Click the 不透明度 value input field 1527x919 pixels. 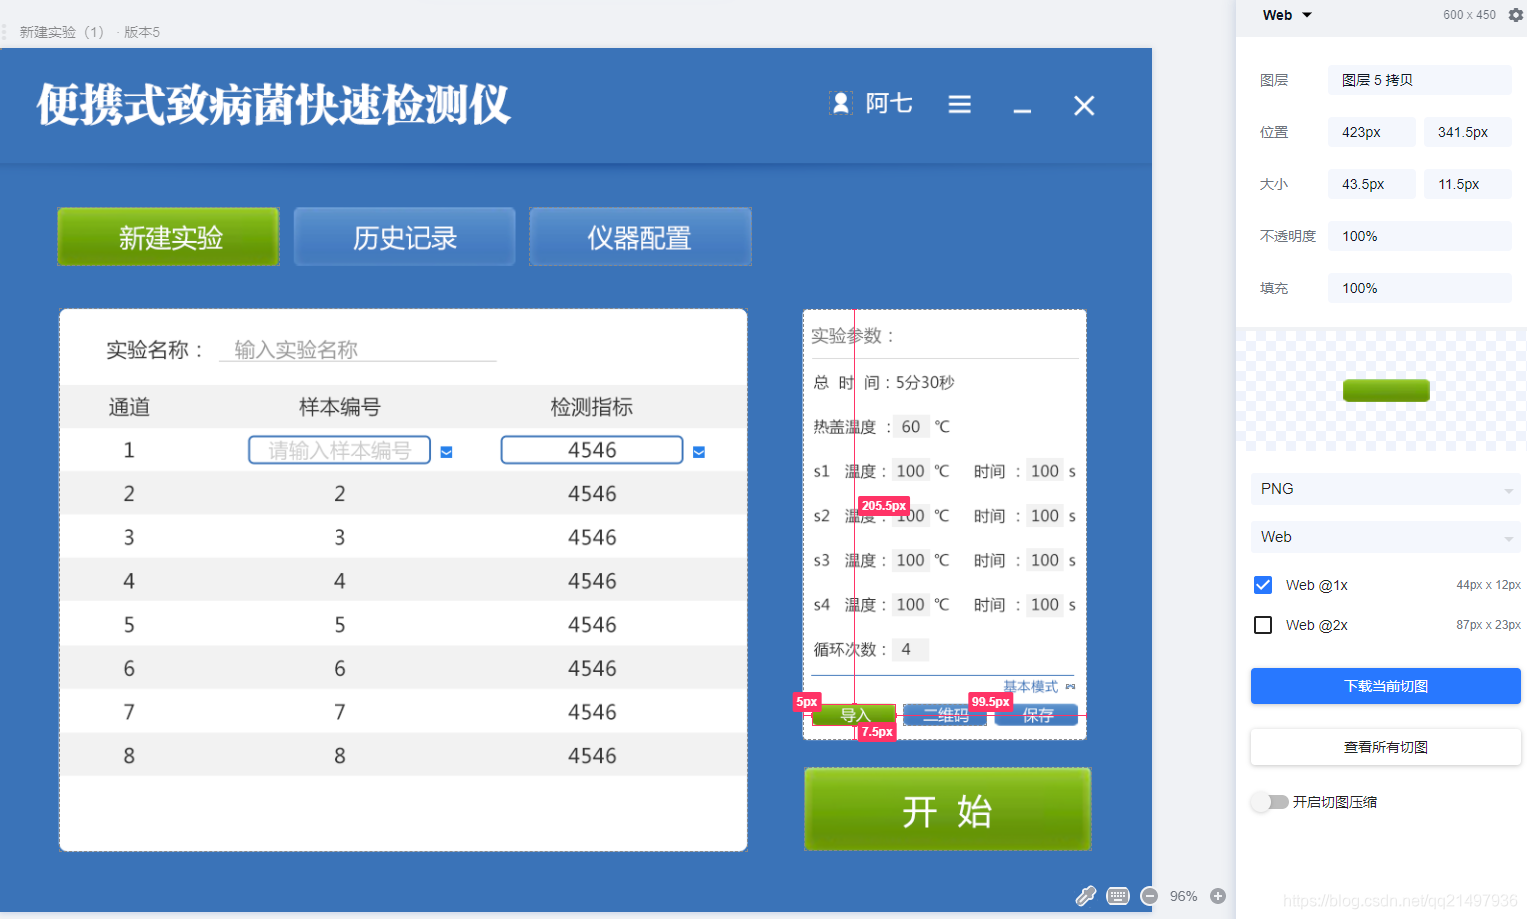tap(1419, 236)
